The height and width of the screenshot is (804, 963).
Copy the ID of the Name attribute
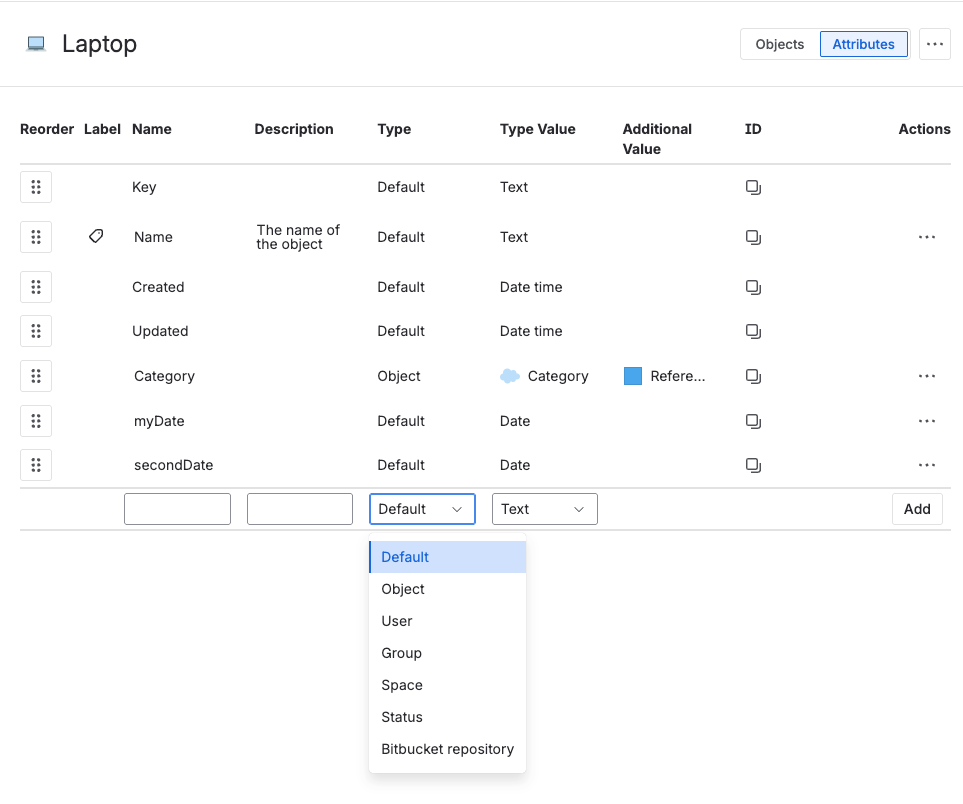tap(753, 237)
